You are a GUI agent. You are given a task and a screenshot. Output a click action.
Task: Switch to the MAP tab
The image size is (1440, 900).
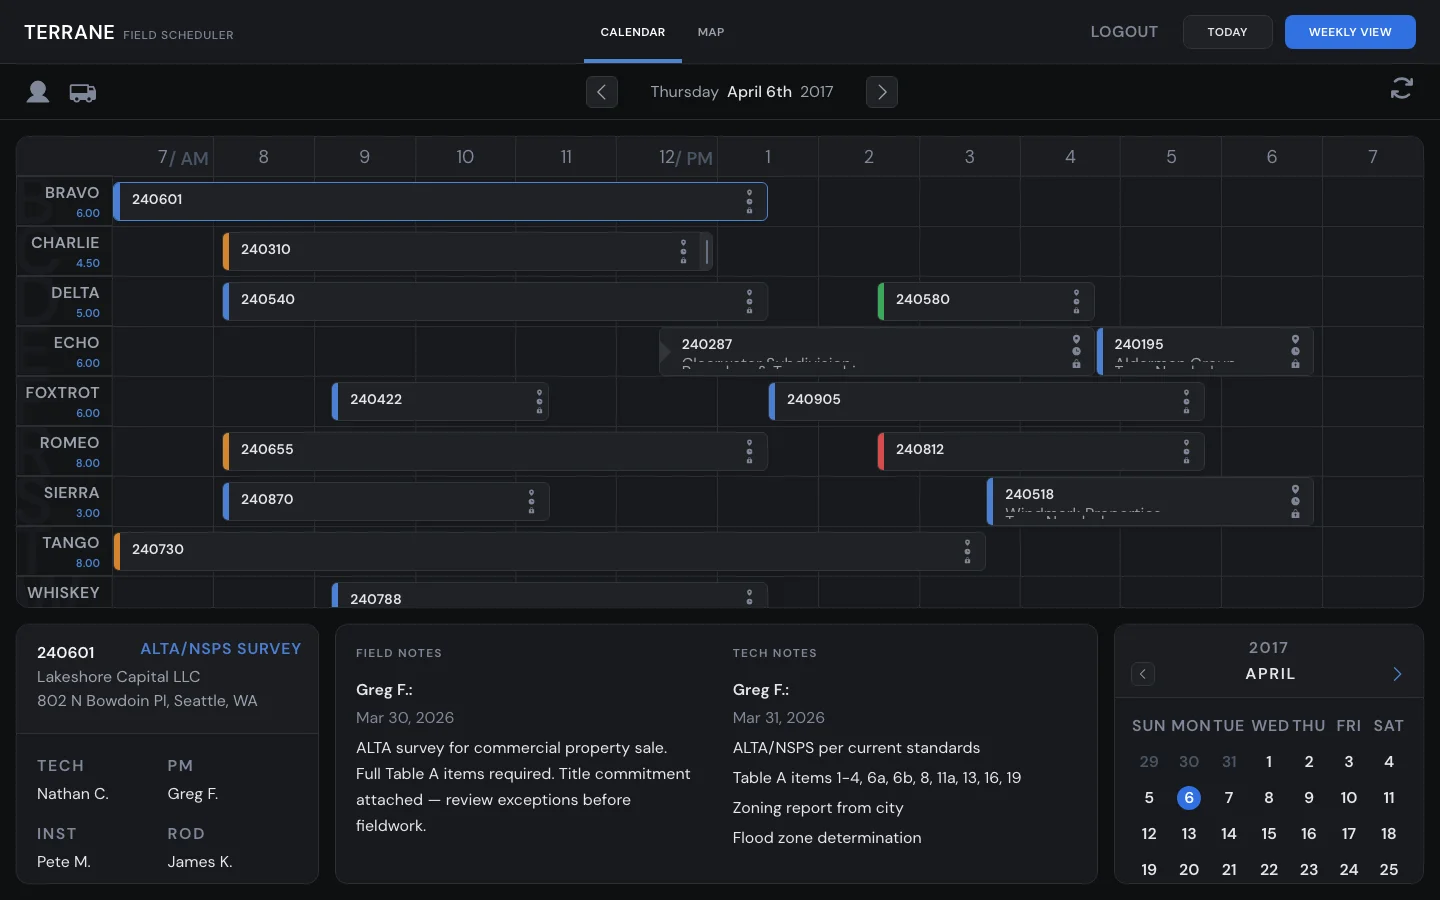[x=711, y=32]
